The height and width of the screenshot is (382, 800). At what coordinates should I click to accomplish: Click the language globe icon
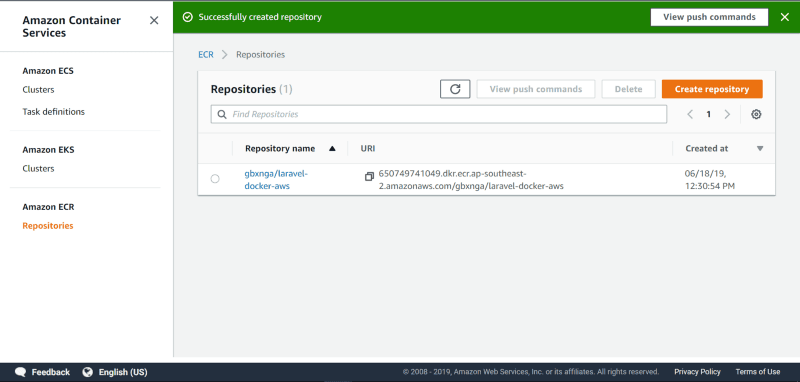click(x=88, y=372)
